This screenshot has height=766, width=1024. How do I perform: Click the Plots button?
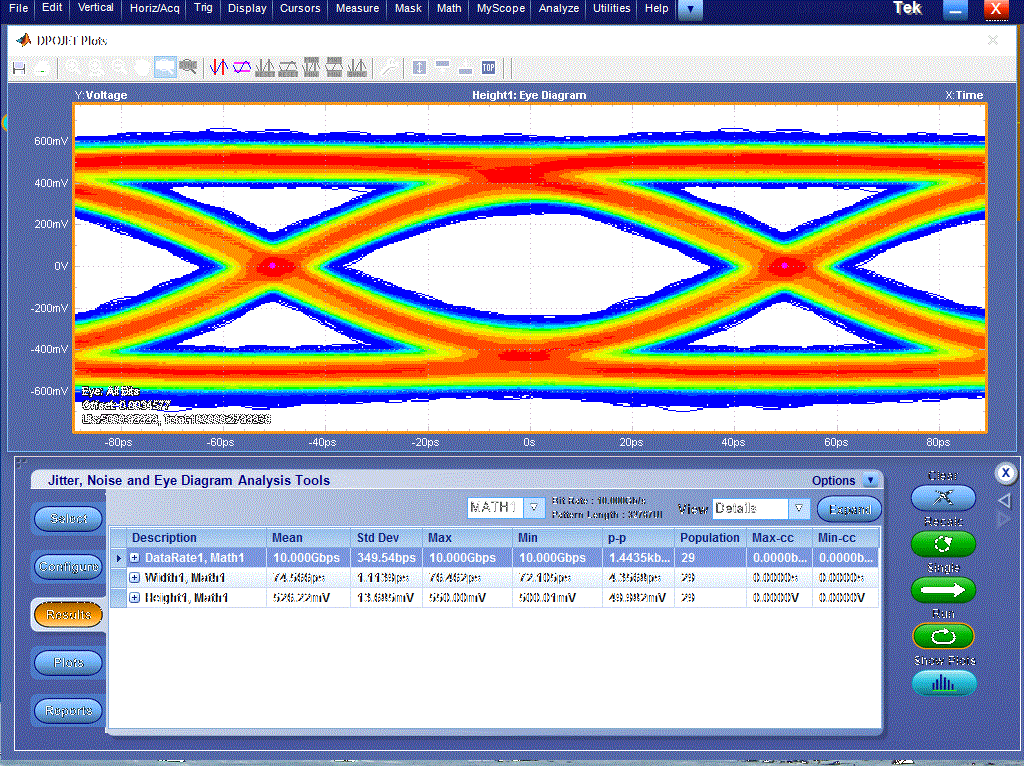point(69,663)
